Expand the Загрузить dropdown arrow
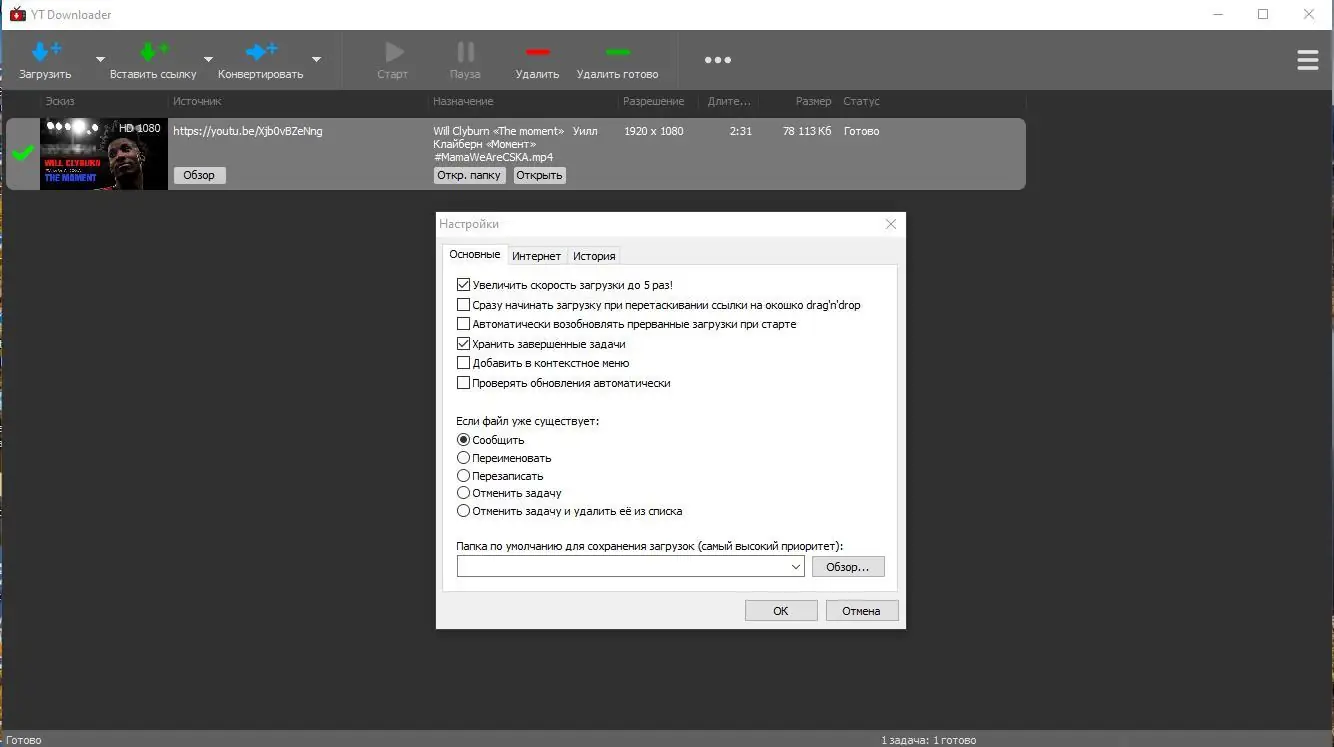Screen dimensions: 1334x747 (99, 60)
